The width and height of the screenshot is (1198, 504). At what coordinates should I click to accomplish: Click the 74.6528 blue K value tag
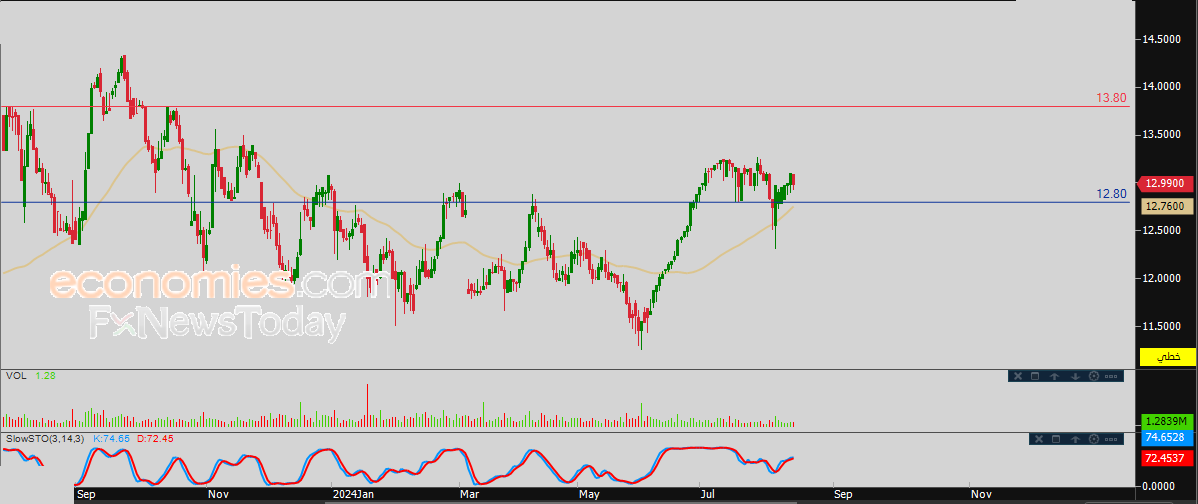1167,438
